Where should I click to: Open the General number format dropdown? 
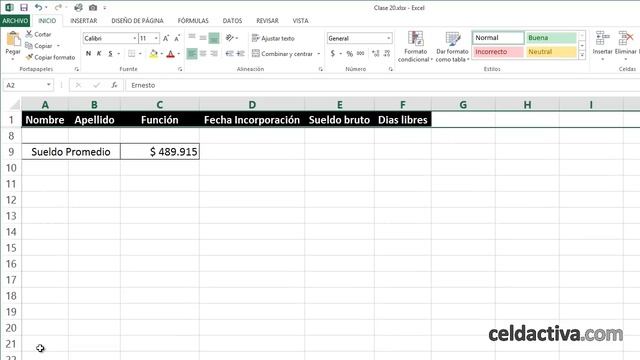pyautogui.click(x=388, y=38)
